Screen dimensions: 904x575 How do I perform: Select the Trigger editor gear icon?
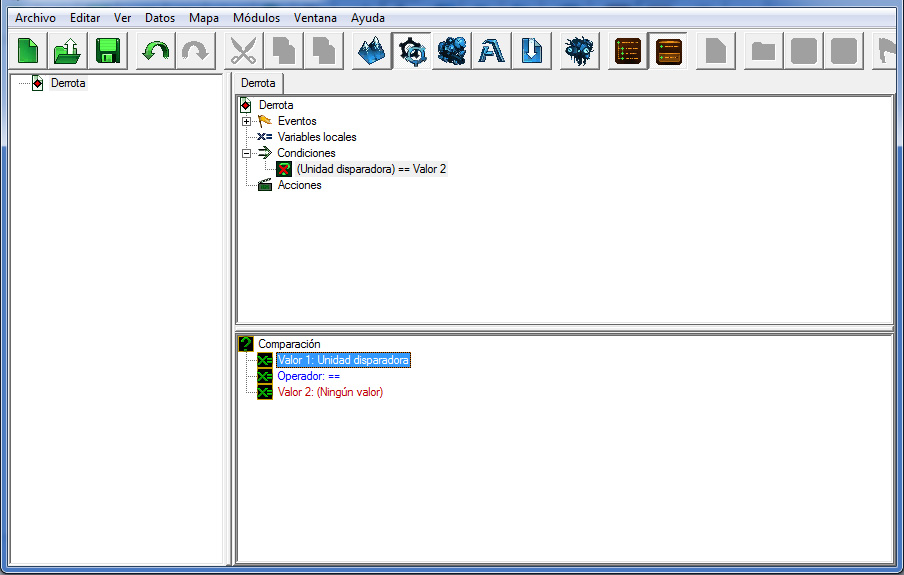tap(412, 51)
